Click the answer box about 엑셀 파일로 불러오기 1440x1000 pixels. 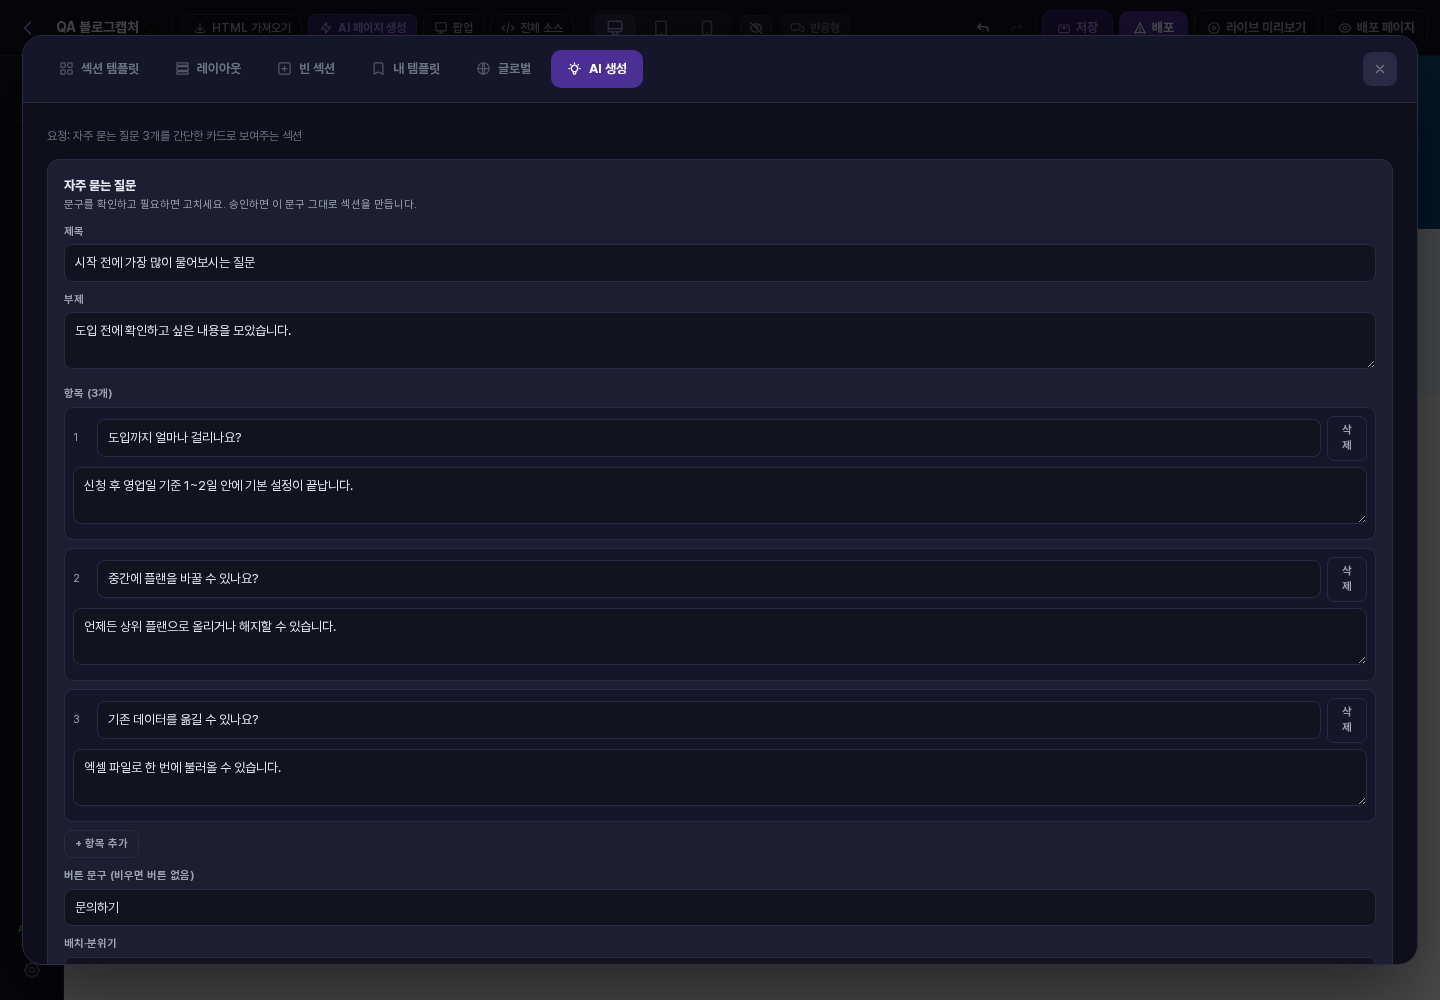(720, 777)
